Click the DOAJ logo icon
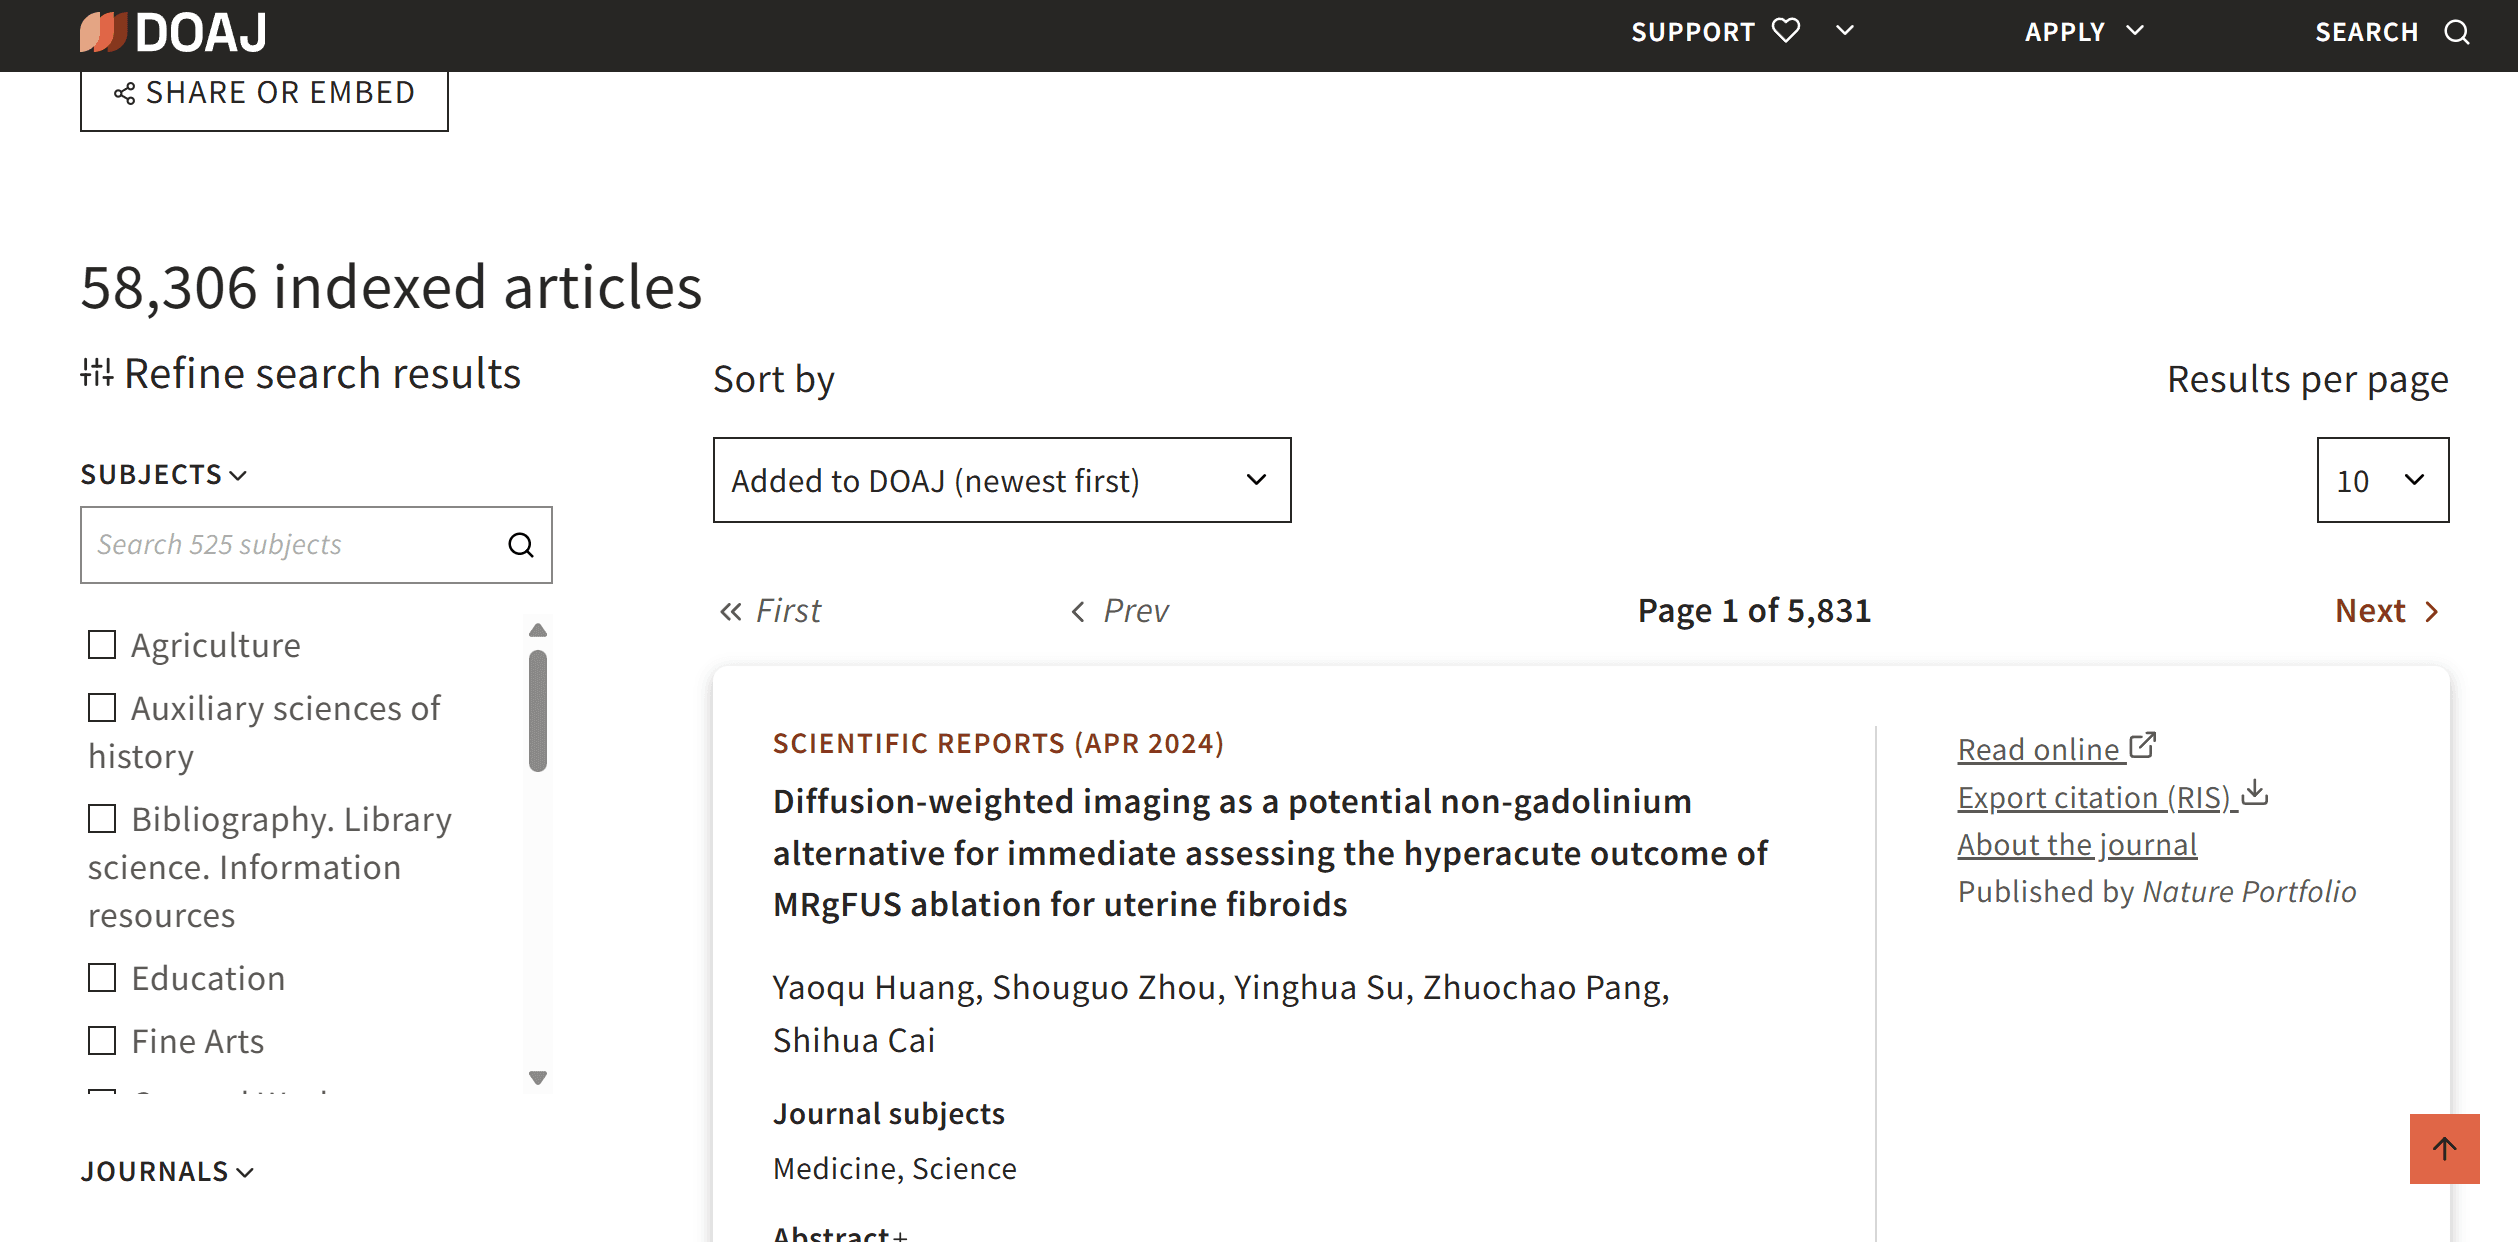Screen dimensions: 2518x1242 click(x=103, y=32)
